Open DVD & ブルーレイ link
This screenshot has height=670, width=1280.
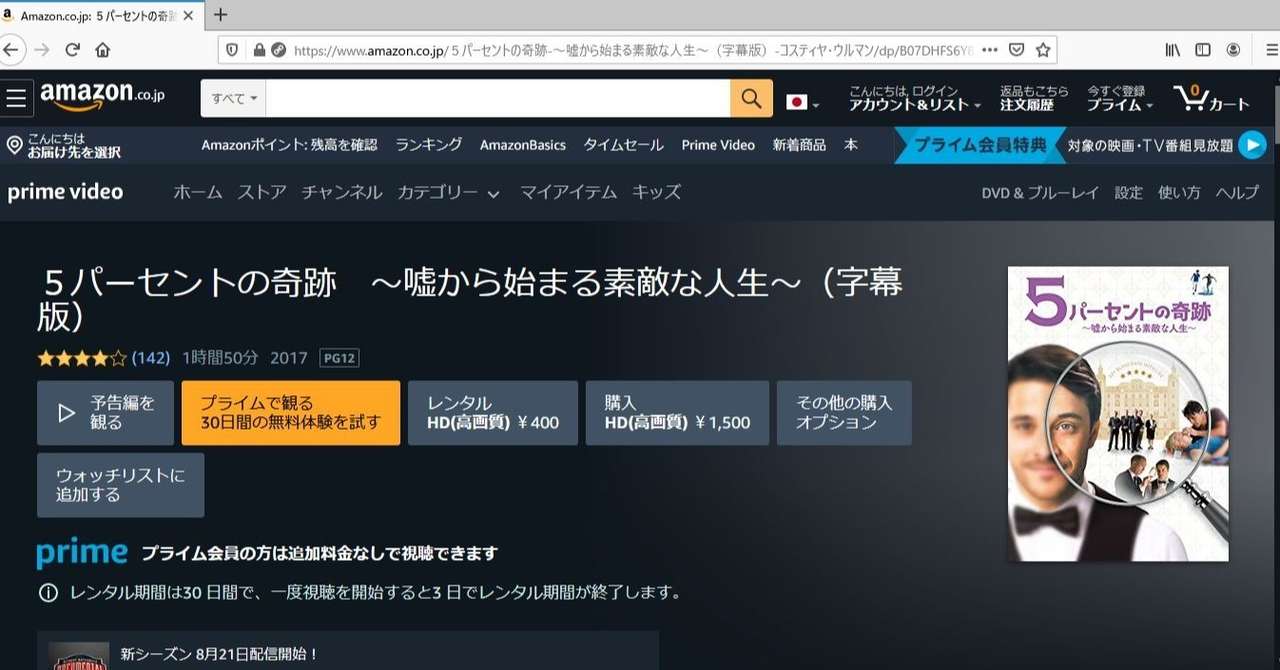(x=1040, y=193)
